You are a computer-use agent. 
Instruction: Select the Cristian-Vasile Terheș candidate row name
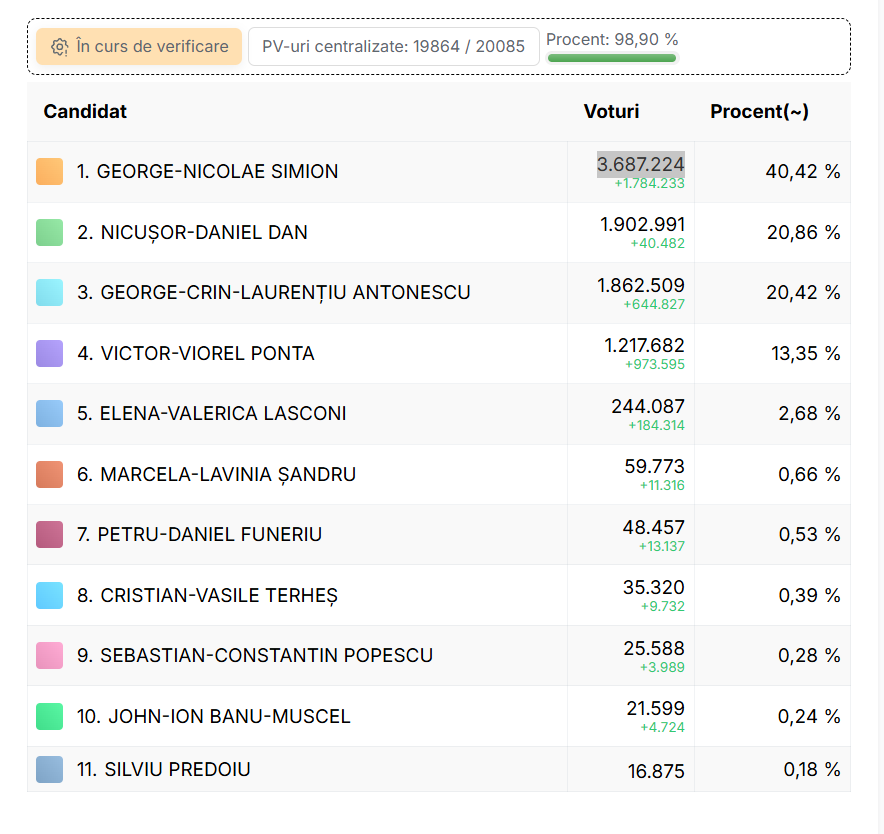click(x=219, y=595)
